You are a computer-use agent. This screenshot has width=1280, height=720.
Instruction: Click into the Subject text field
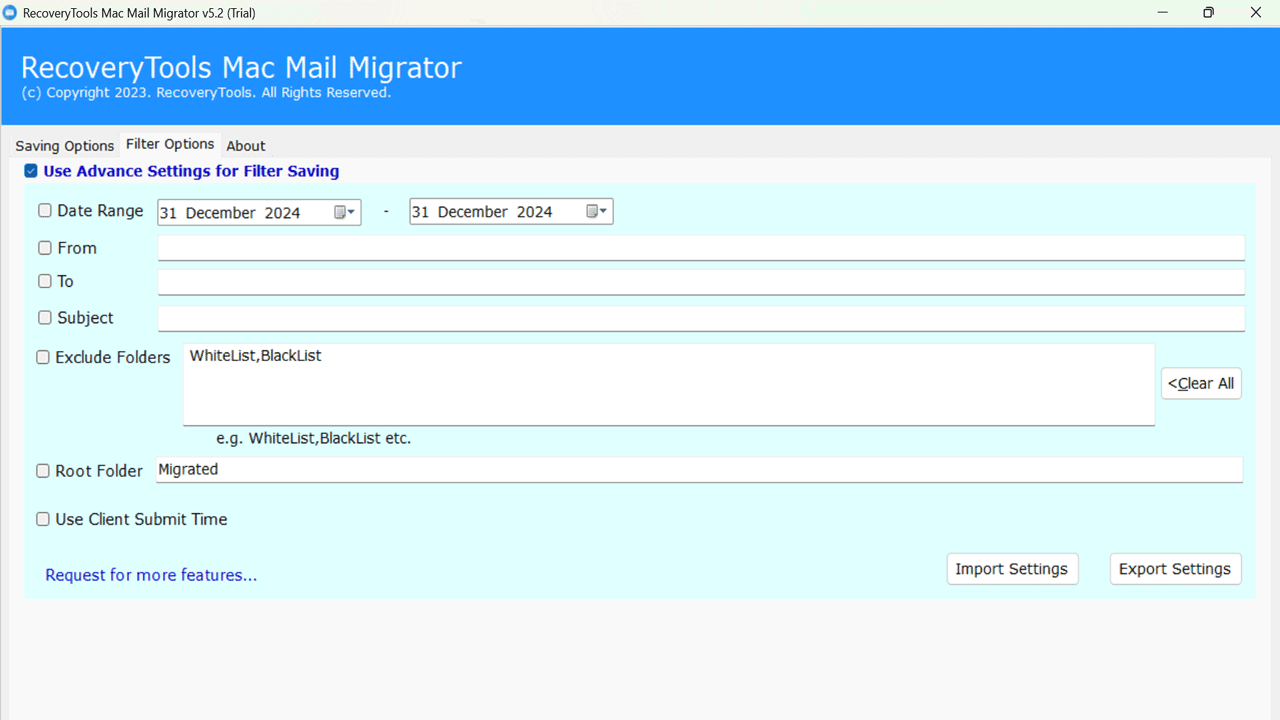701,318
